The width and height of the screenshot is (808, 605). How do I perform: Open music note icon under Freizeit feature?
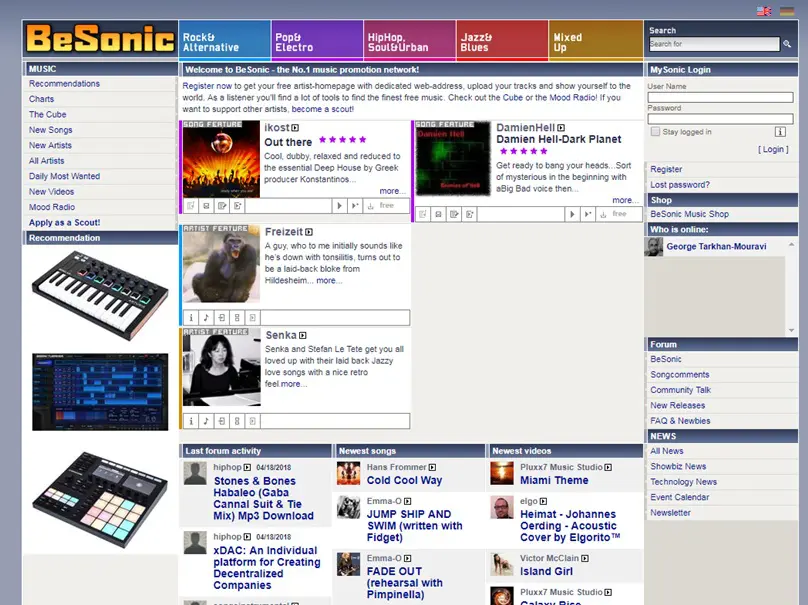point(206,317)
